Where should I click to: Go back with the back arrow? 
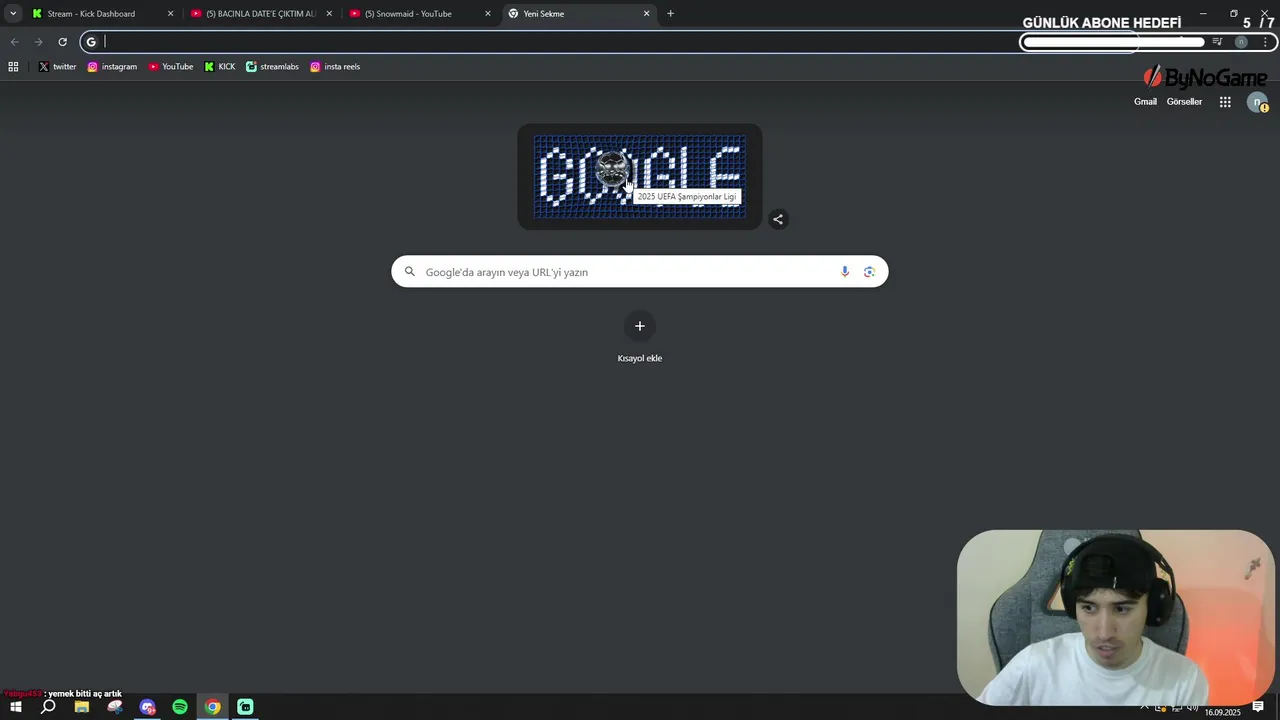coord(14,42)
